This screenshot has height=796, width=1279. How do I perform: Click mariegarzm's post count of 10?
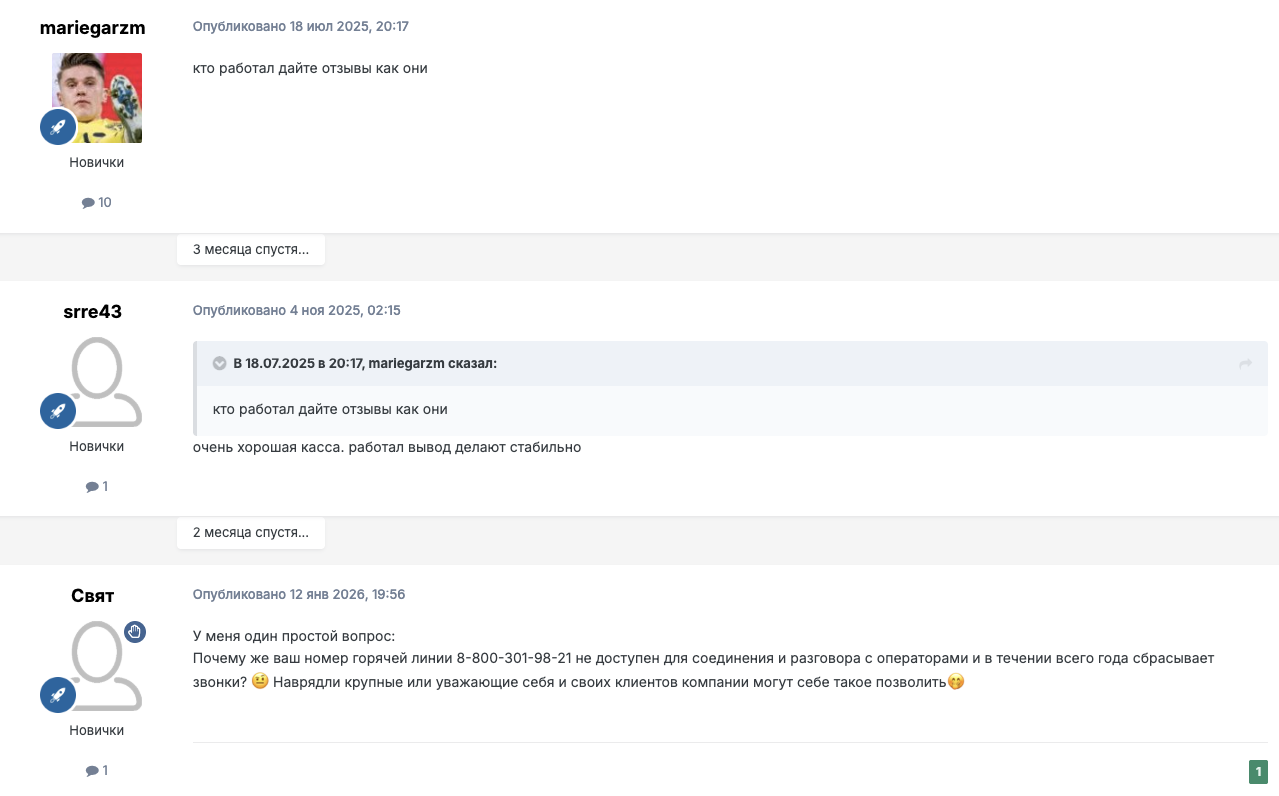[97, 202]
